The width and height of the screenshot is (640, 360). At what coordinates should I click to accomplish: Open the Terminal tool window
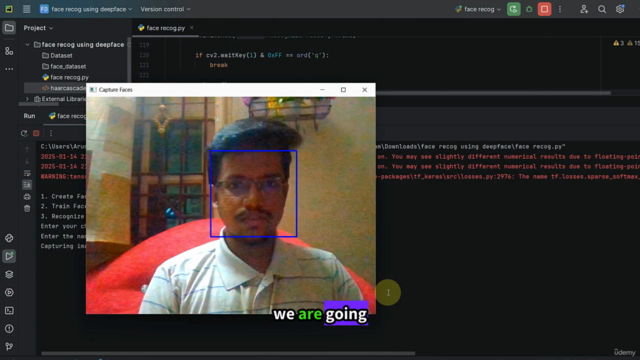9,311
